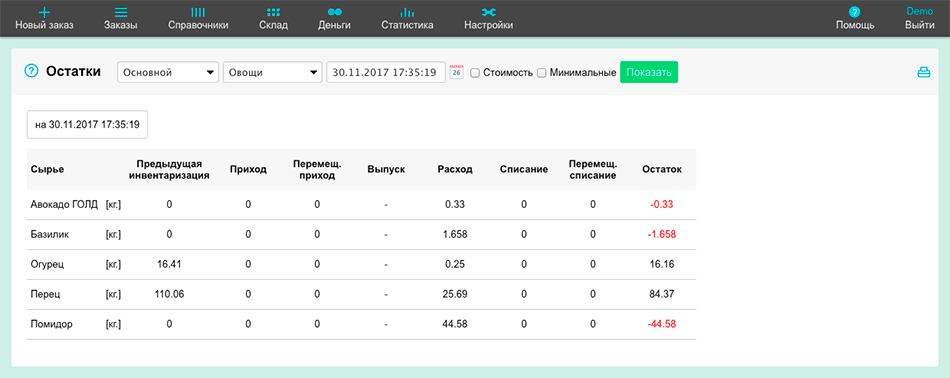Expand the Основной warehouse dropdown
Screen dimensions: 950x378
click(168, 72)
